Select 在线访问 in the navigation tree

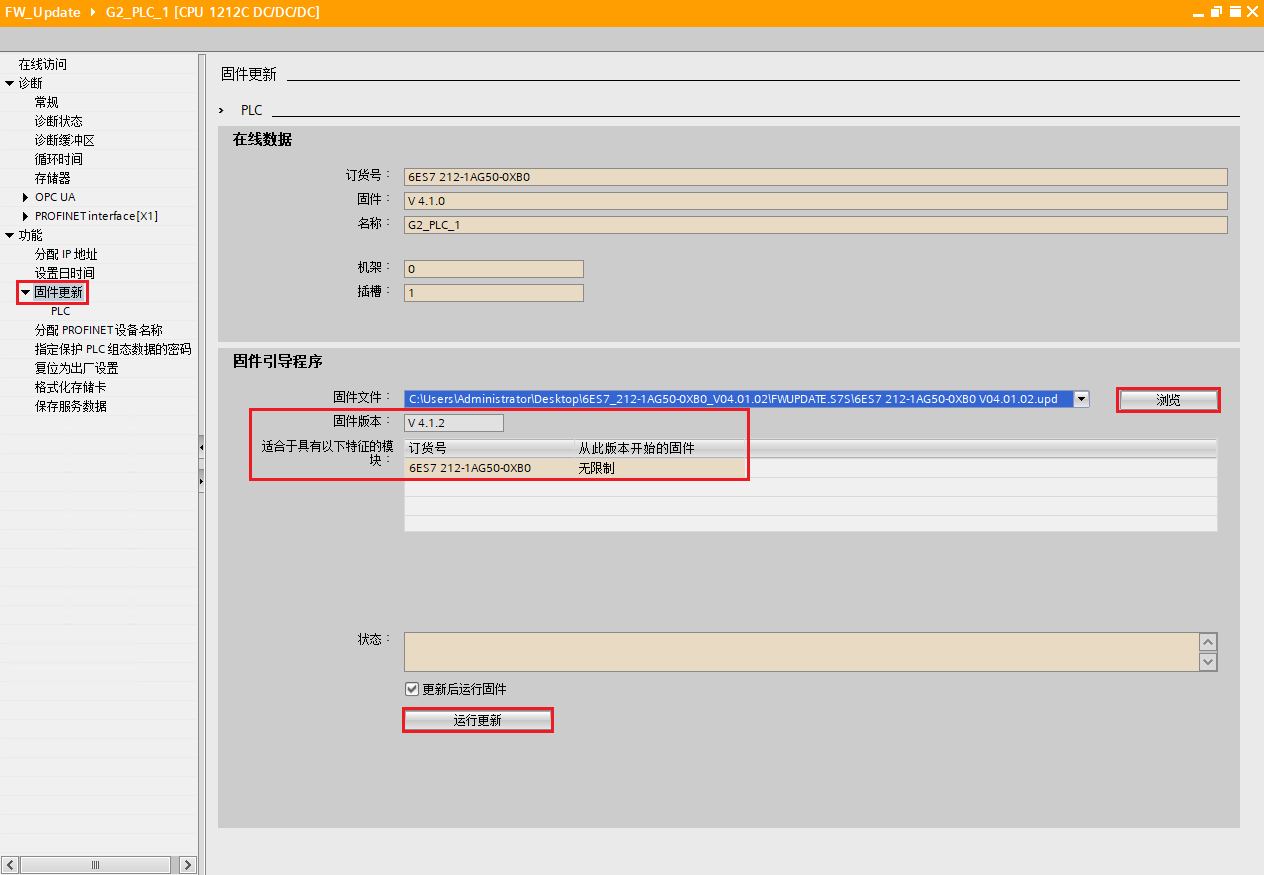click(43, 64)
